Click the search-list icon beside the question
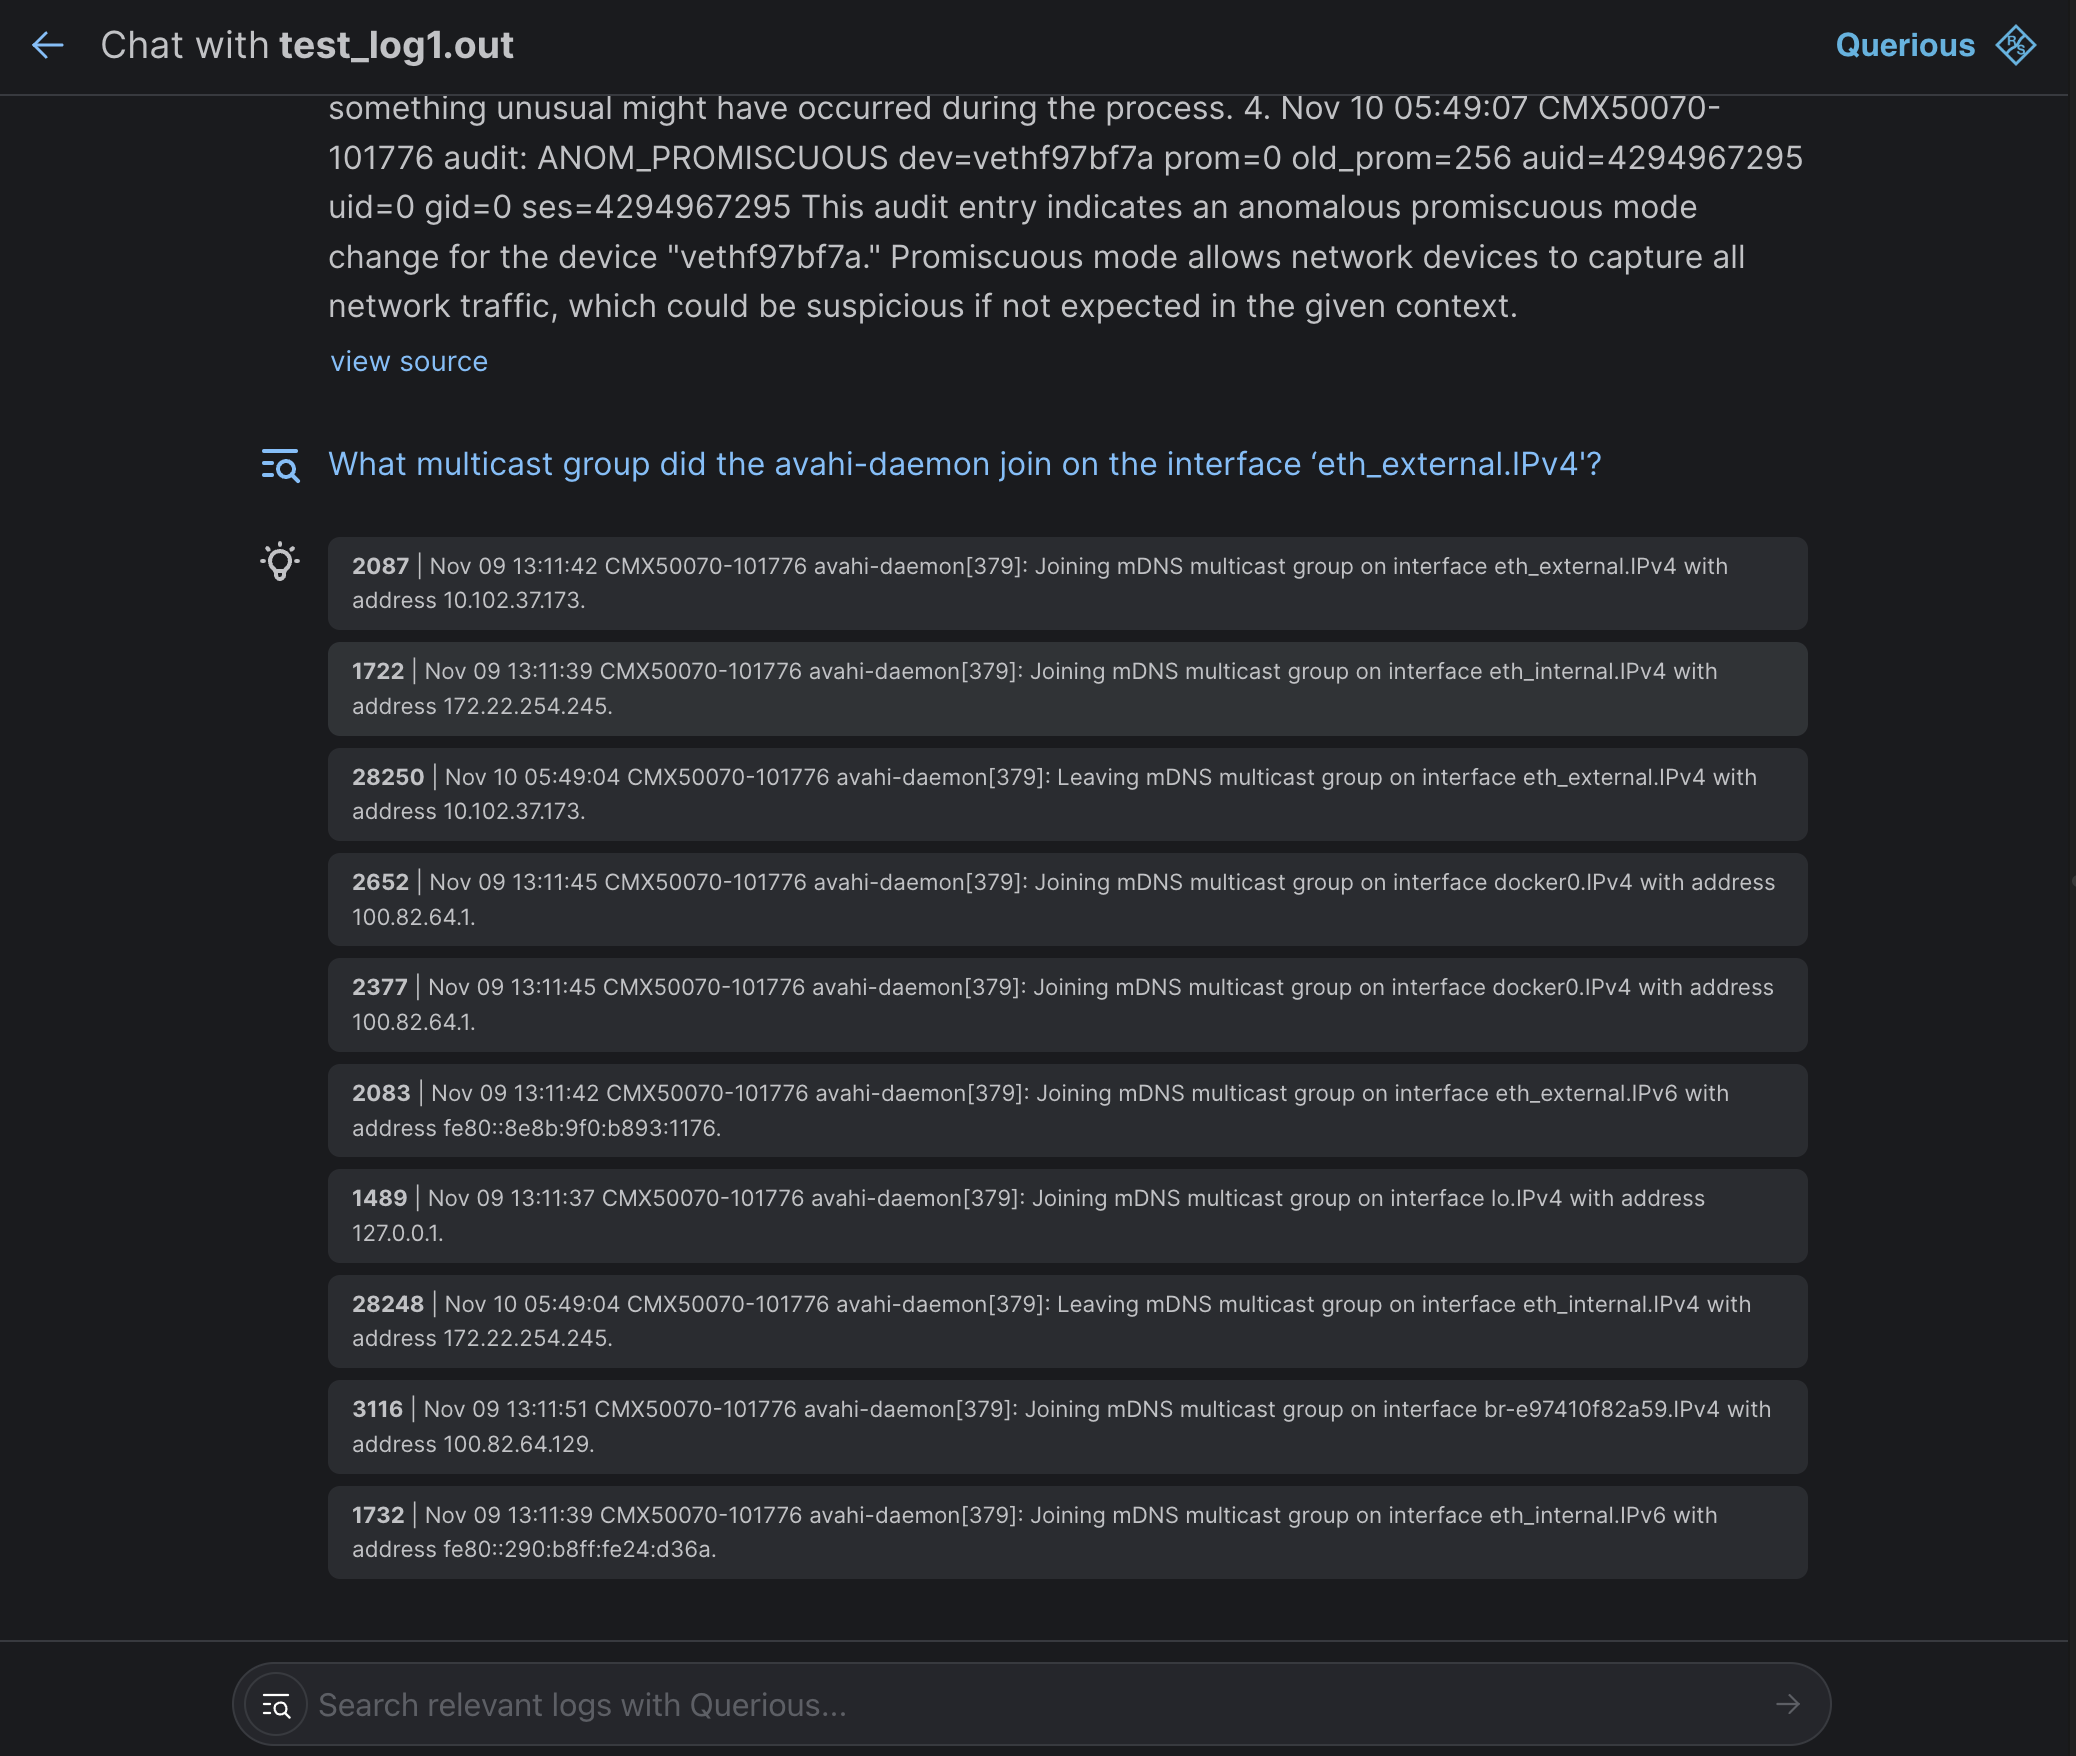Image resolution: width=2076 pixels, height=1756 pixels. (x=280, y=465)
